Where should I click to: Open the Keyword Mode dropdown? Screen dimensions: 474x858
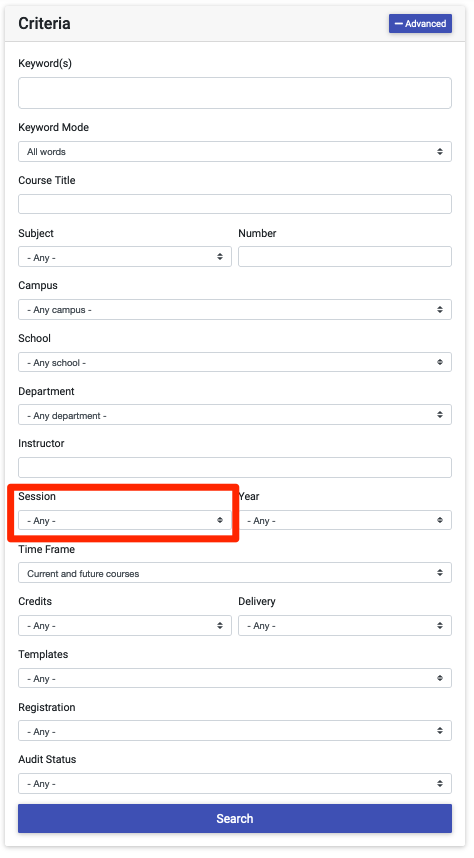[234, 152]
